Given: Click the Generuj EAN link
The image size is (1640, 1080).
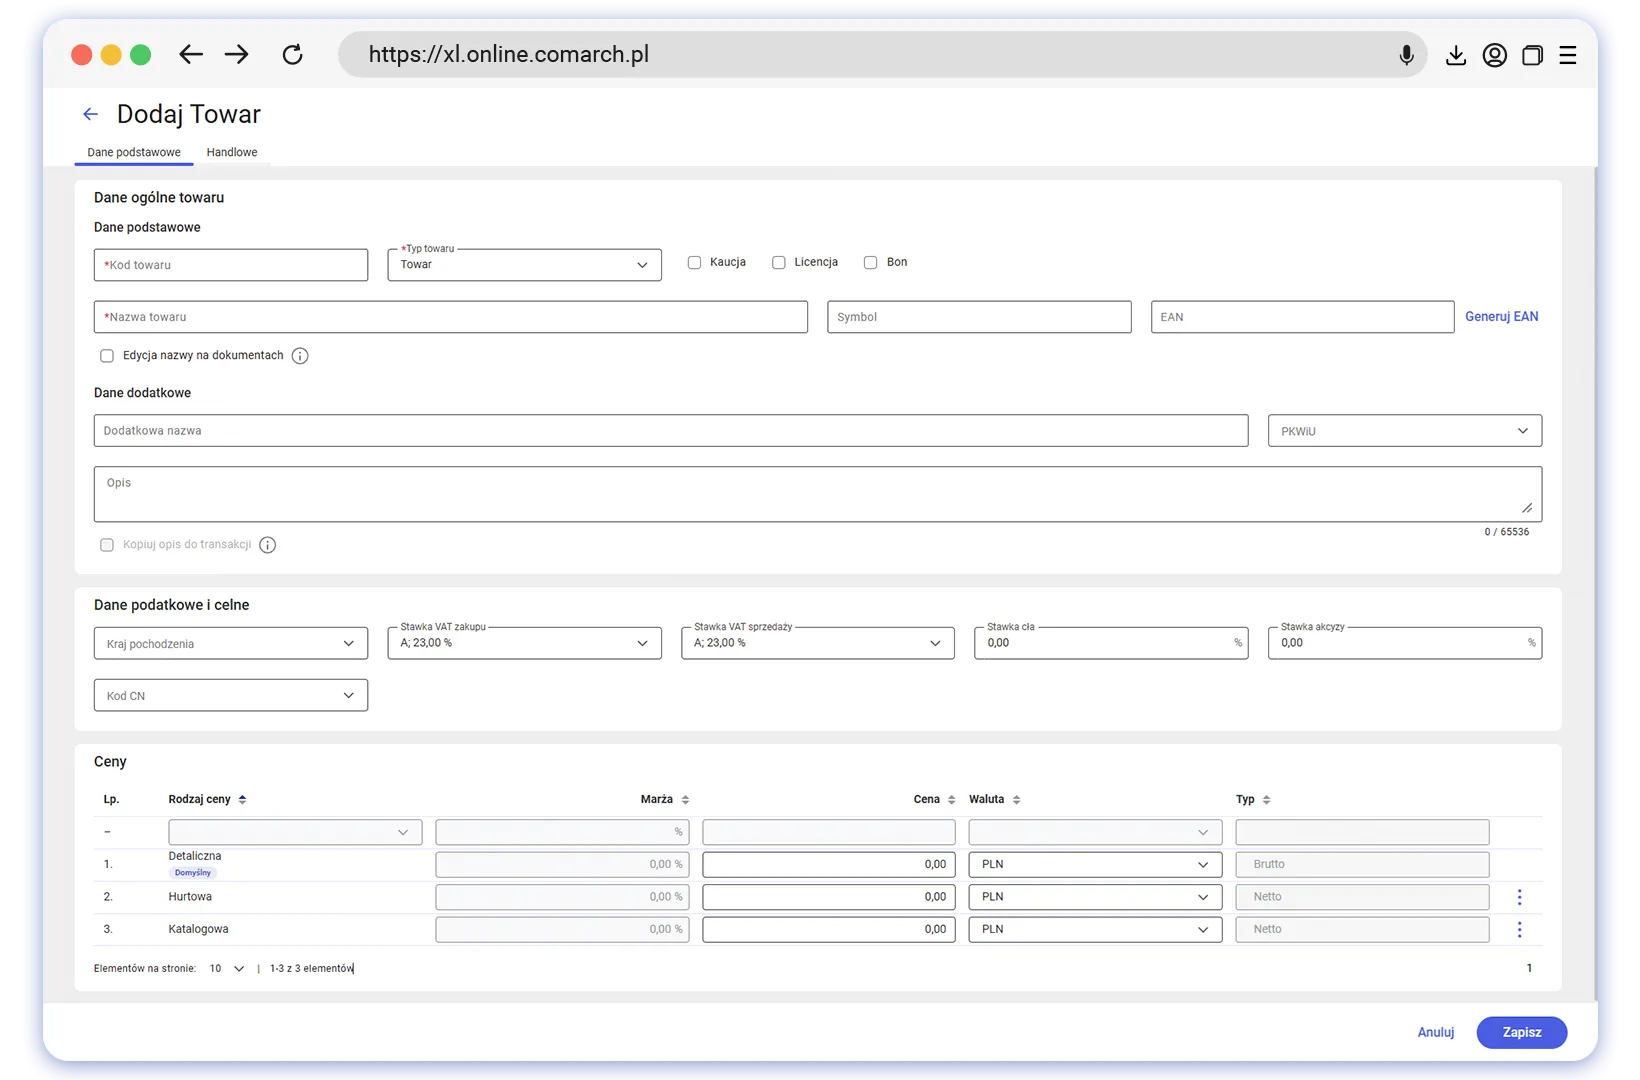Looking at the screenshot, I should pos(1501,317).
